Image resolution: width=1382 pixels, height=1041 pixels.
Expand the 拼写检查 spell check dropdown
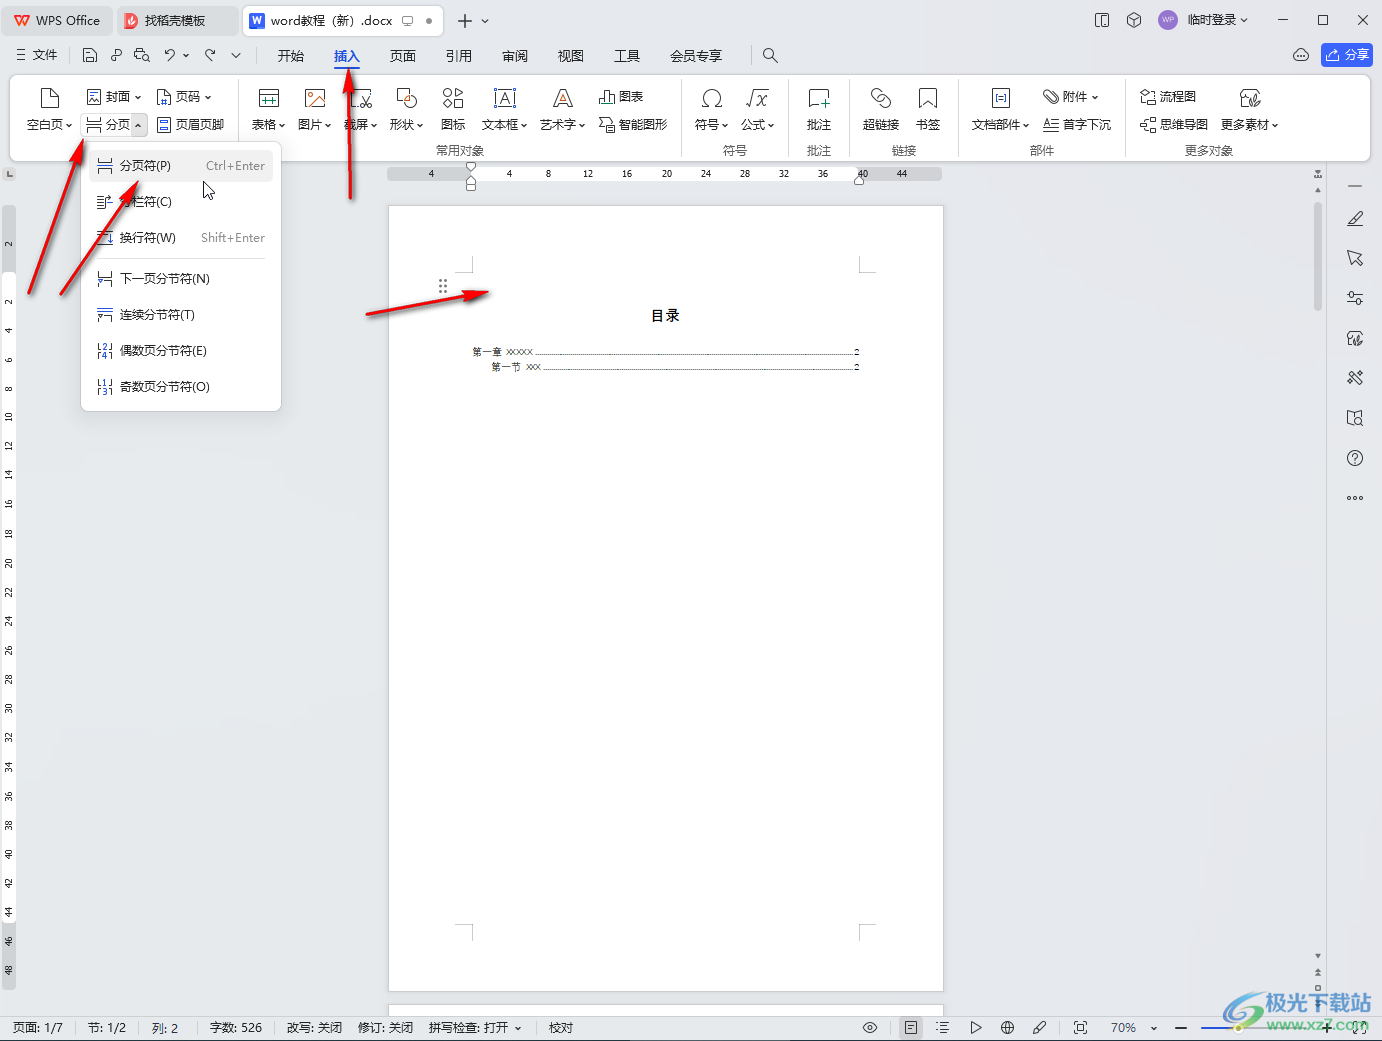518,1028
